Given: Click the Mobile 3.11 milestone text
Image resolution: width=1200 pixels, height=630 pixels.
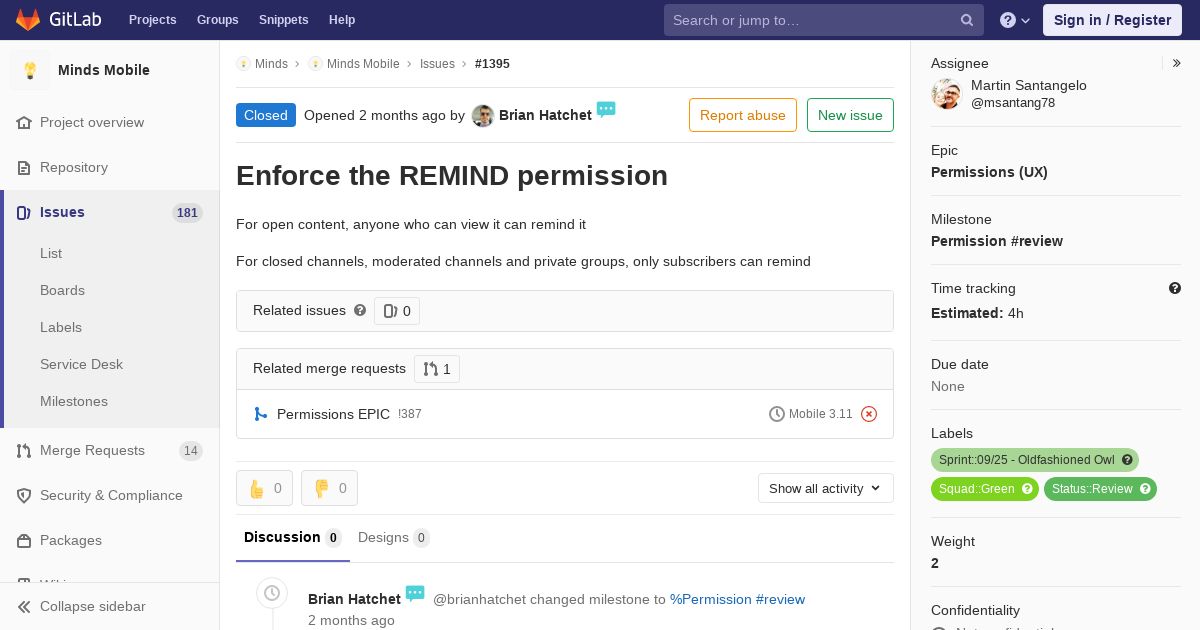Looking at the screenshot, I should point(821,414).
